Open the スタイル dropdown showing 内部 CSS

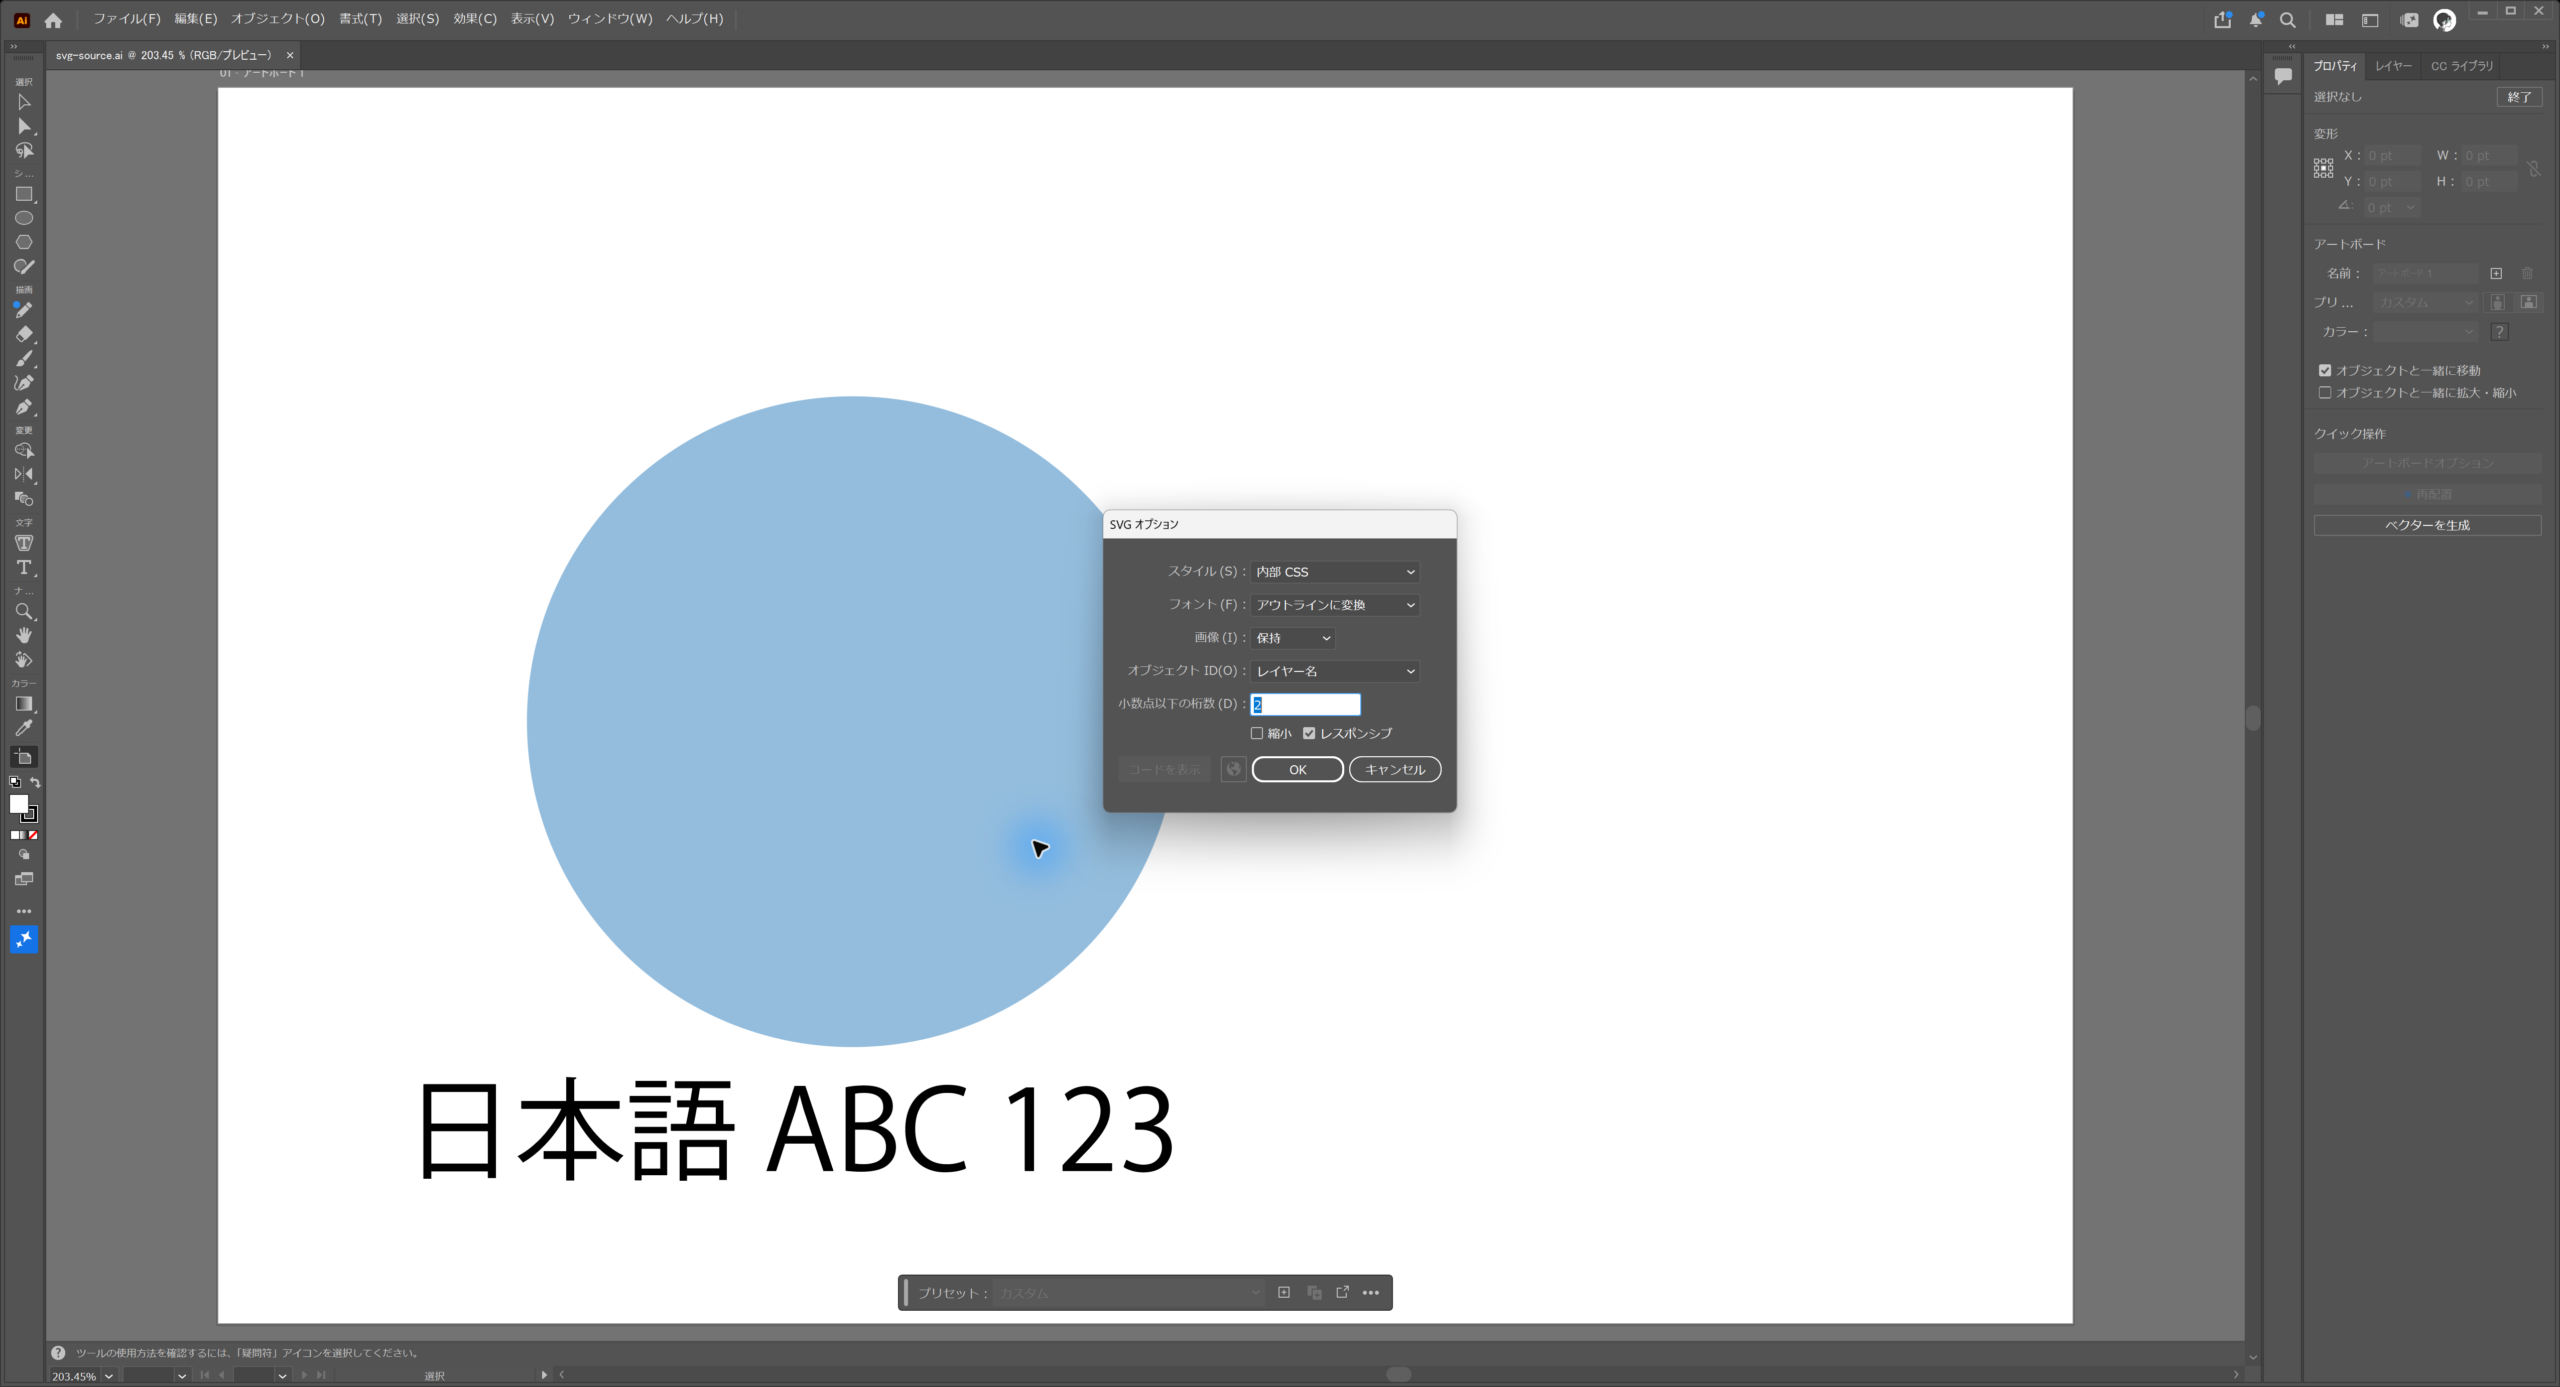tap(1335, 572)
